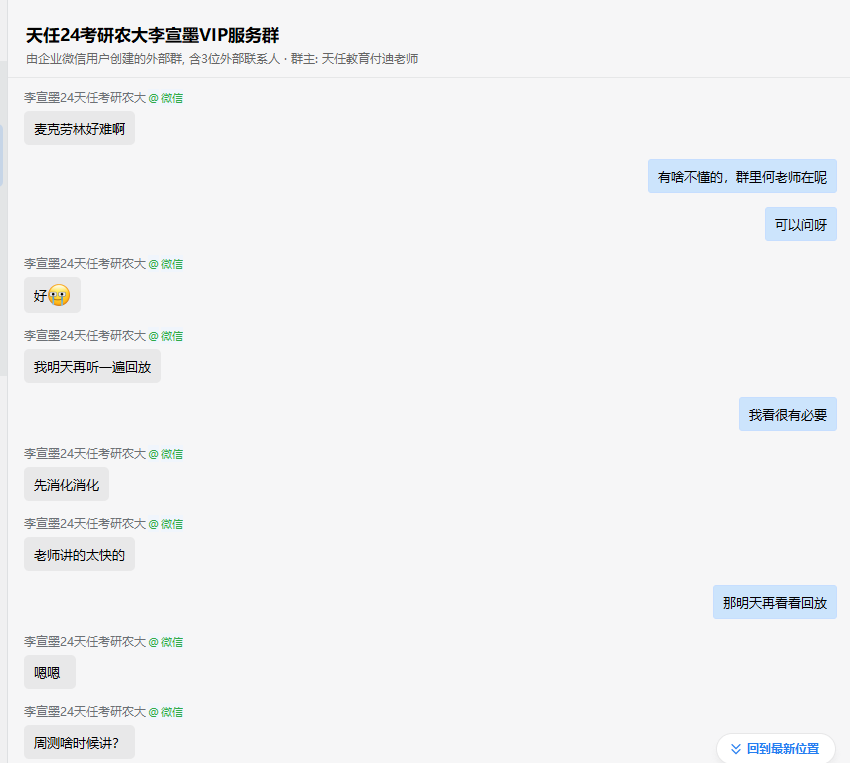The width and height of the screenshot is (850, 763).
Task: Click the group description line mentioning 群主
Action: 222,59
